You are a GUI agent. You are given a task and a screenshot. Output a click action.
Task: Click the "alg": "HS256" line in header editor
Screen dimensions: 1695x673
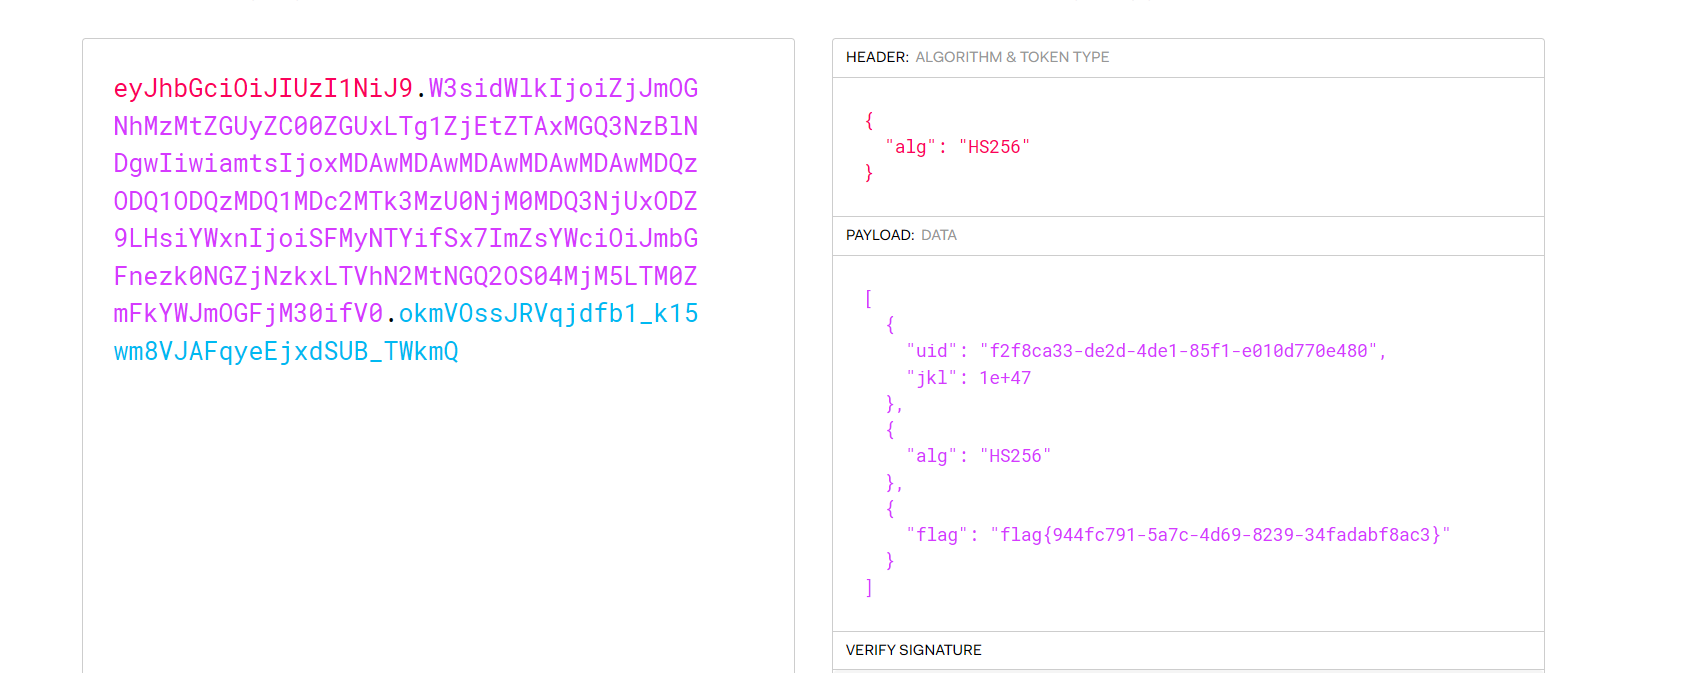click(x=957, y=147)
